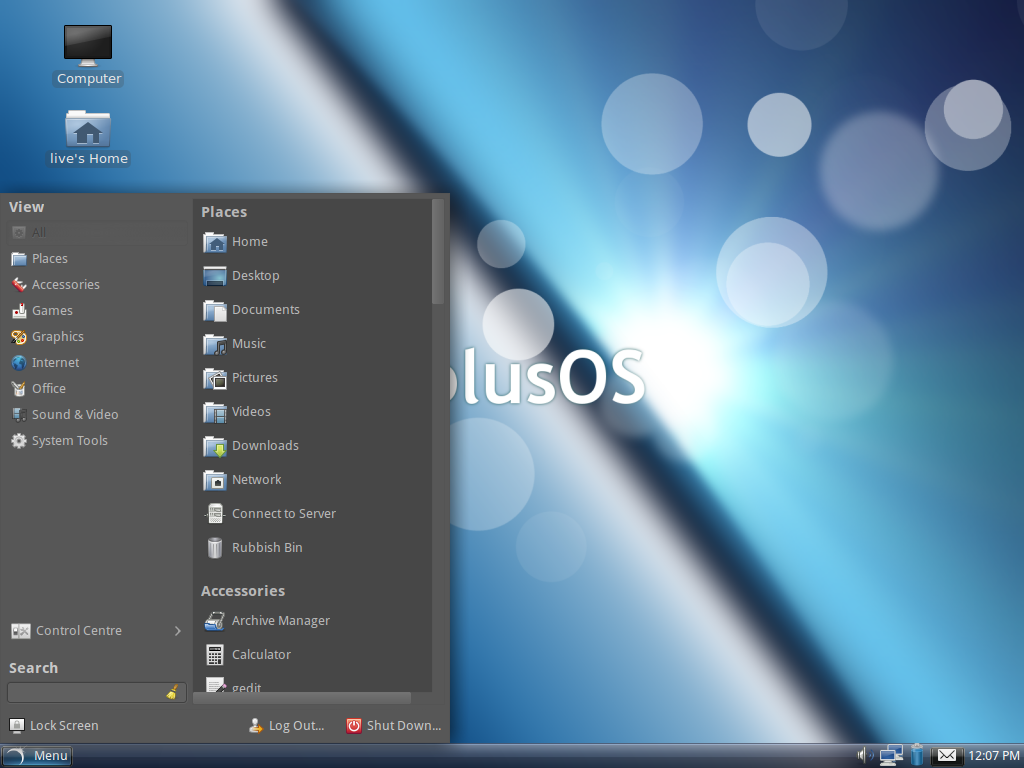Screen dimensions: 1024x768
Task: Open the mail envelope tray icon
Action: (946, 755)
